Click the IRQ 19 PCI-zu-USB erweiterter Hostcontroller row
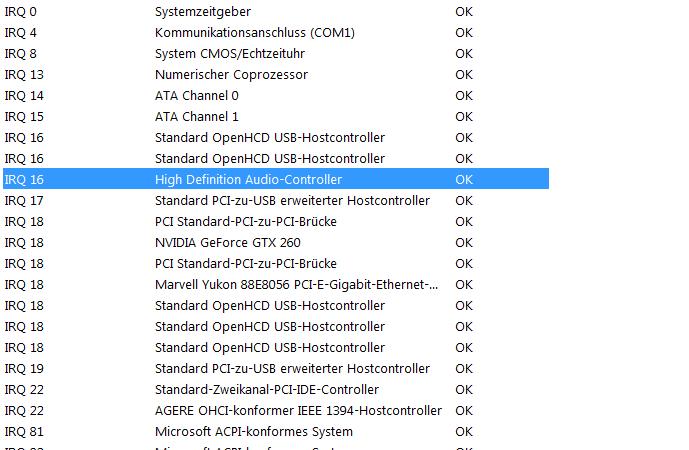This screenshot has width=689, height=450. point(276,369)
